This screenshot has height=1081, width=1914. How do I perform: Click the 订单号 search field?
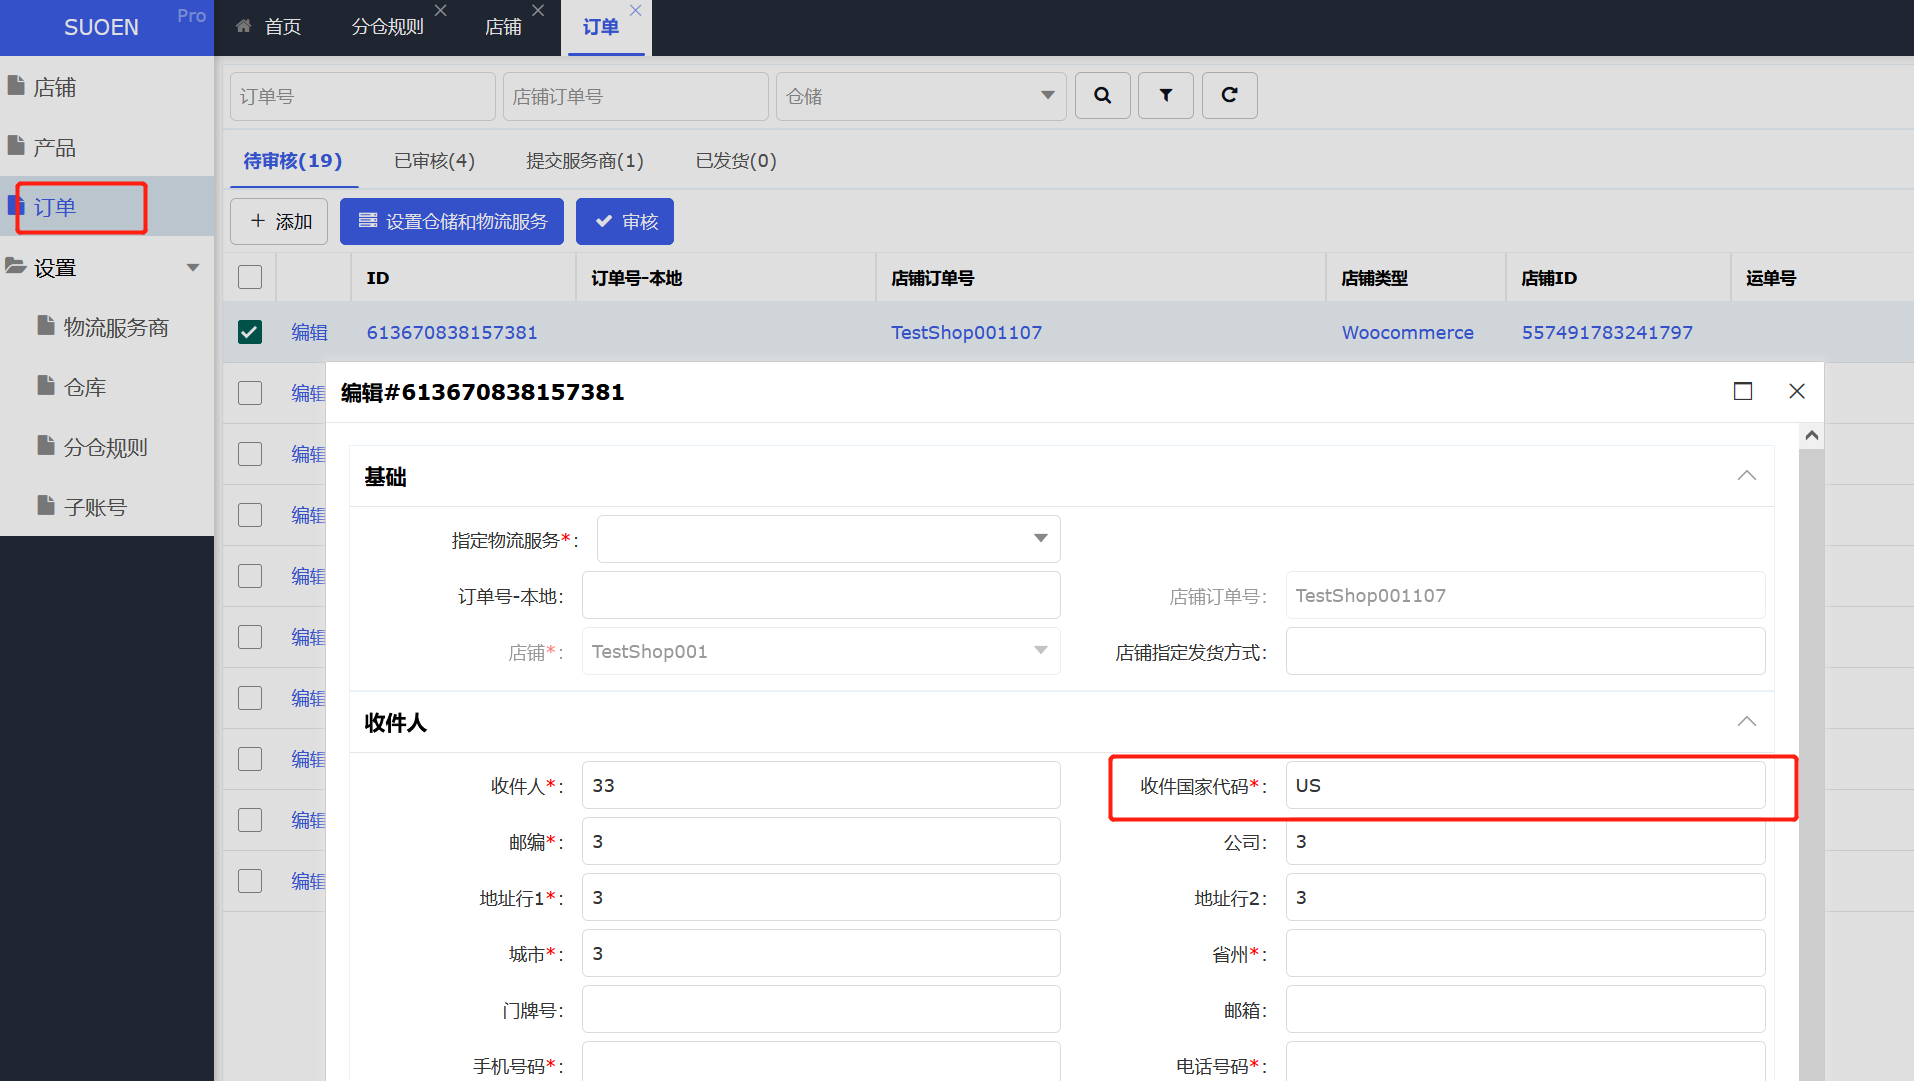363,96
